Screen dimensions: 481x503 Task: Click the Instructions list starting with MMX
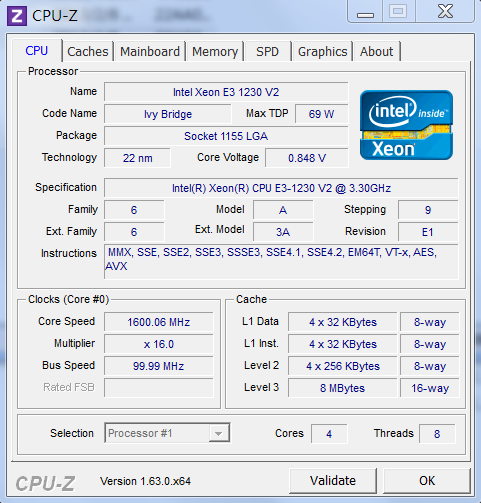[x=281, y=262]
